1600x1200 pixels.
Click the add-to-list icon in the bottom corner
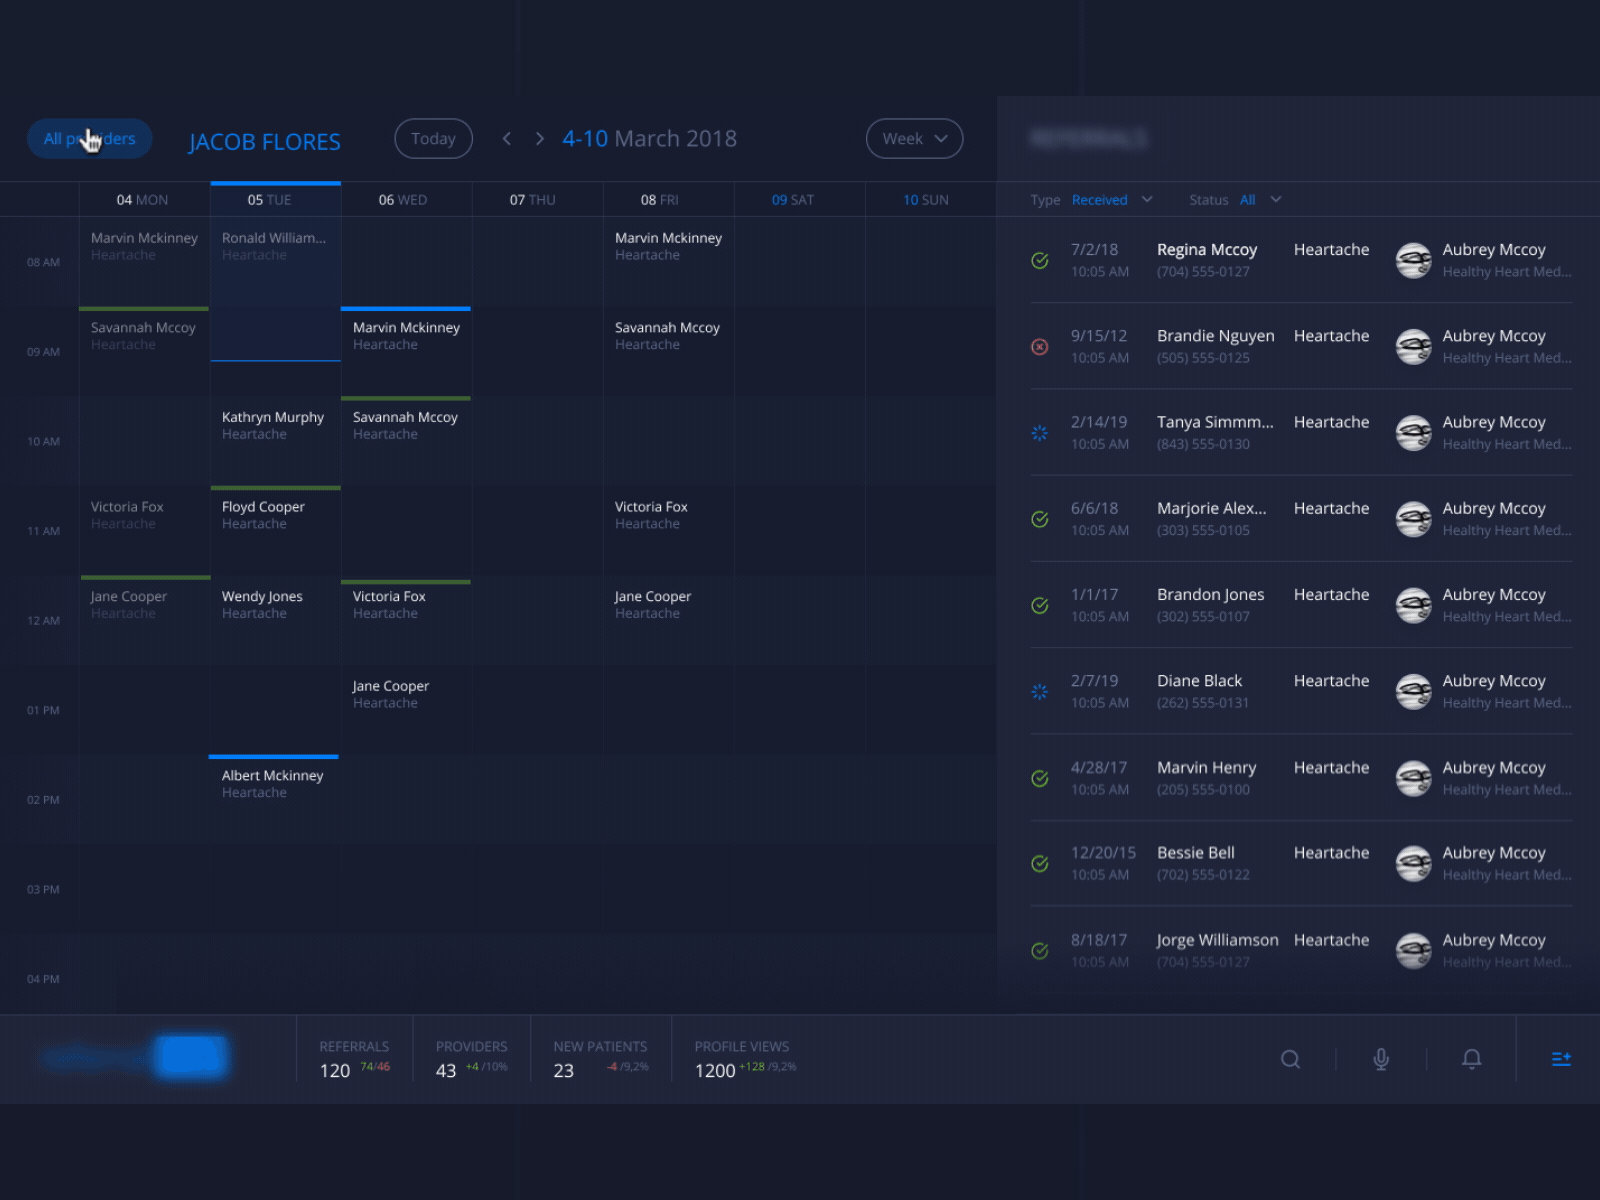point(1561,1059)
